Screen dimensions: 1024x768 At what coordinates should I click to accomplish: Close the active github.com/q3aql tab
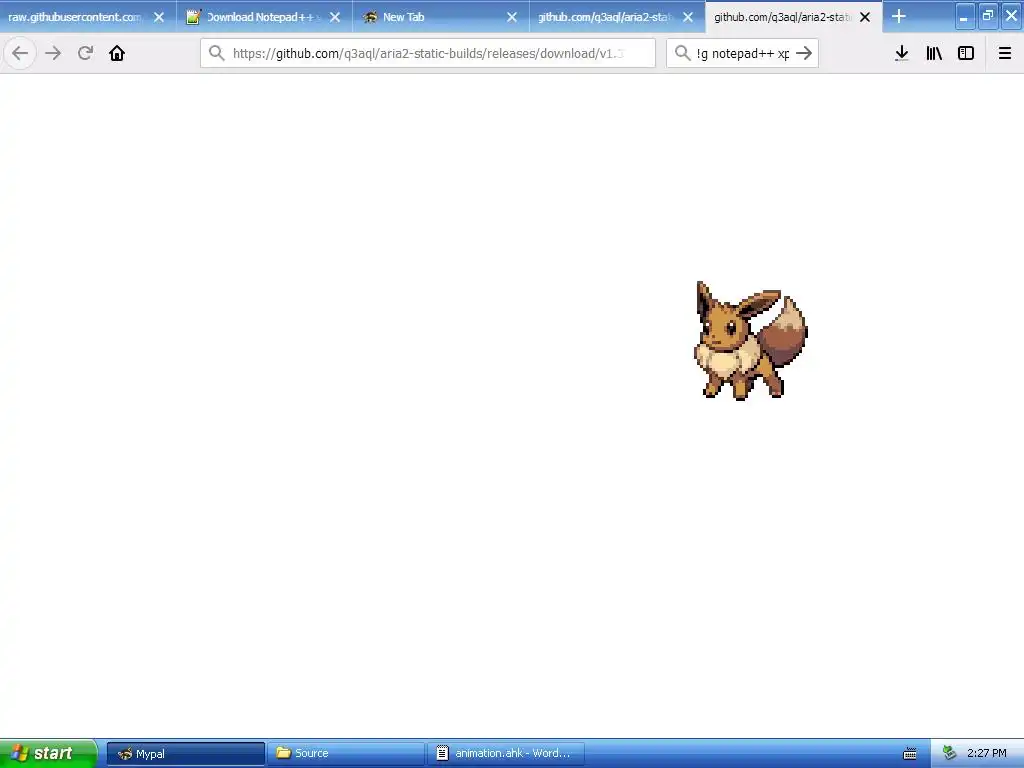pyautogui.click(x=865, y=17)
